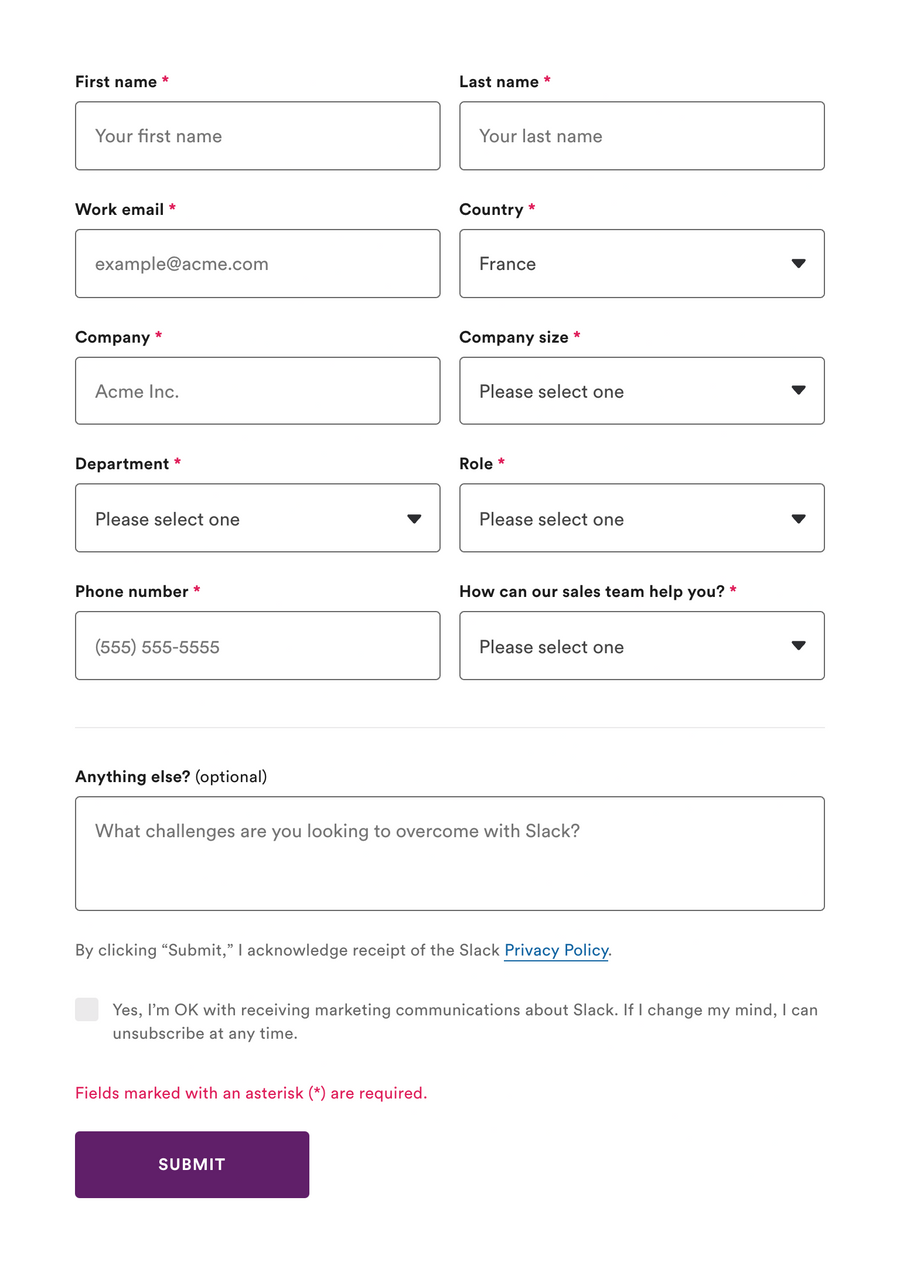
Task: Click into the First name field
Action: [257, 136]
